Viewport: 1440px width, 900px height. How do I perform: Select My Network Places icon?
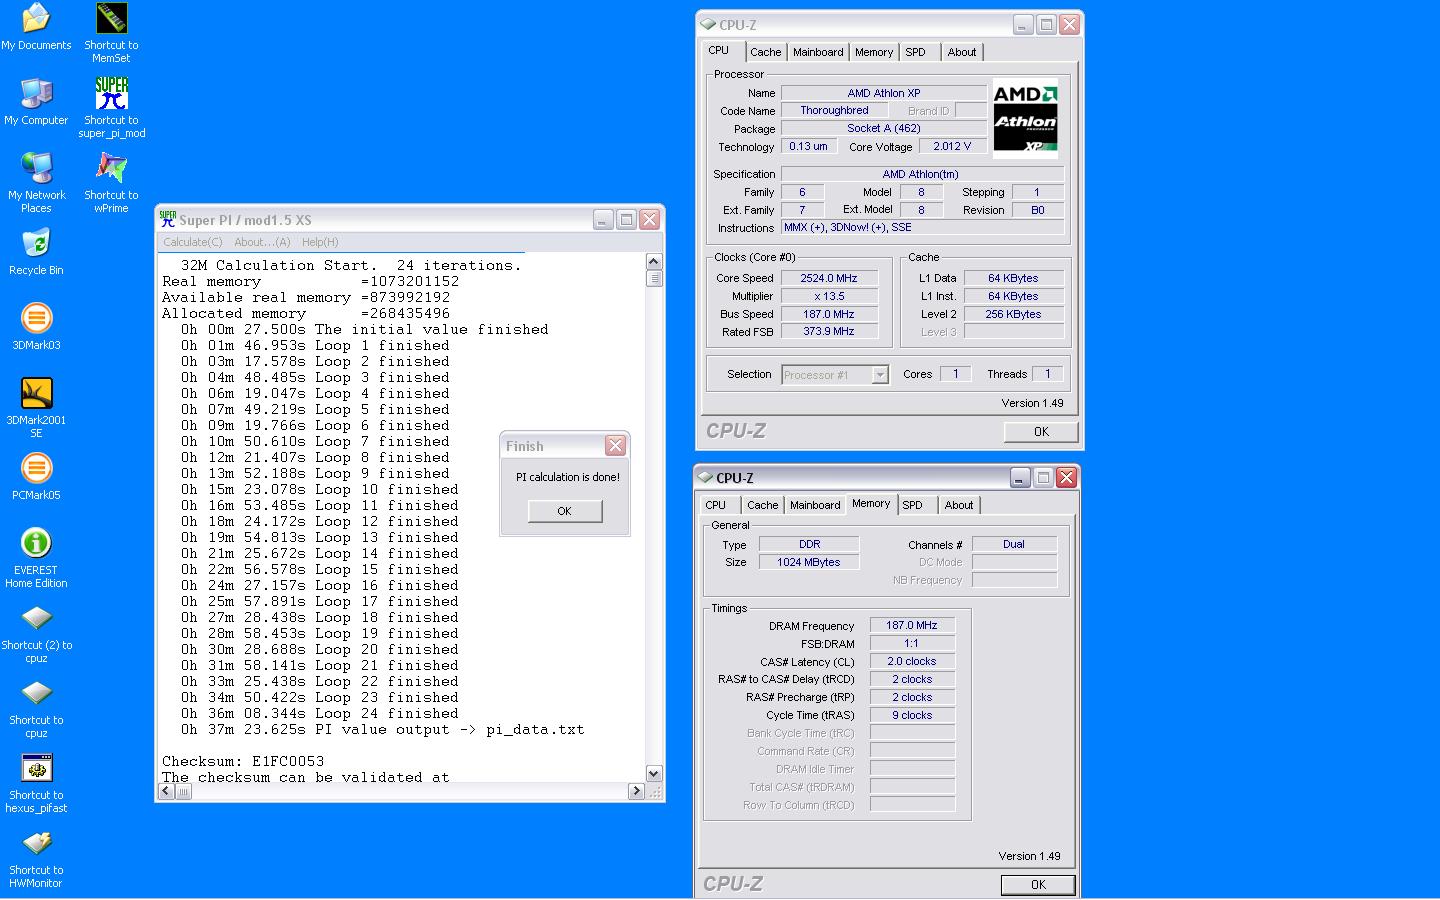36,183
